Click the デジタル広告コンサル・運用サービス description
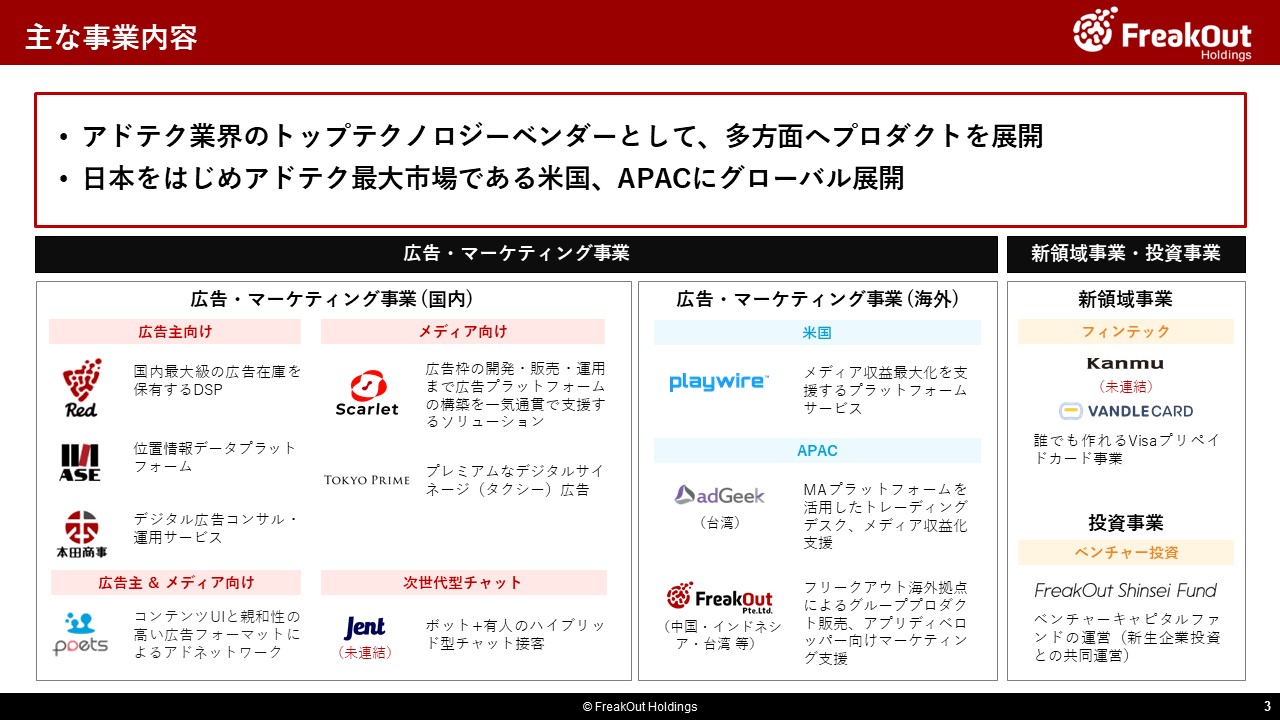Screen dimensions: 1280x720 click(215, 528)
